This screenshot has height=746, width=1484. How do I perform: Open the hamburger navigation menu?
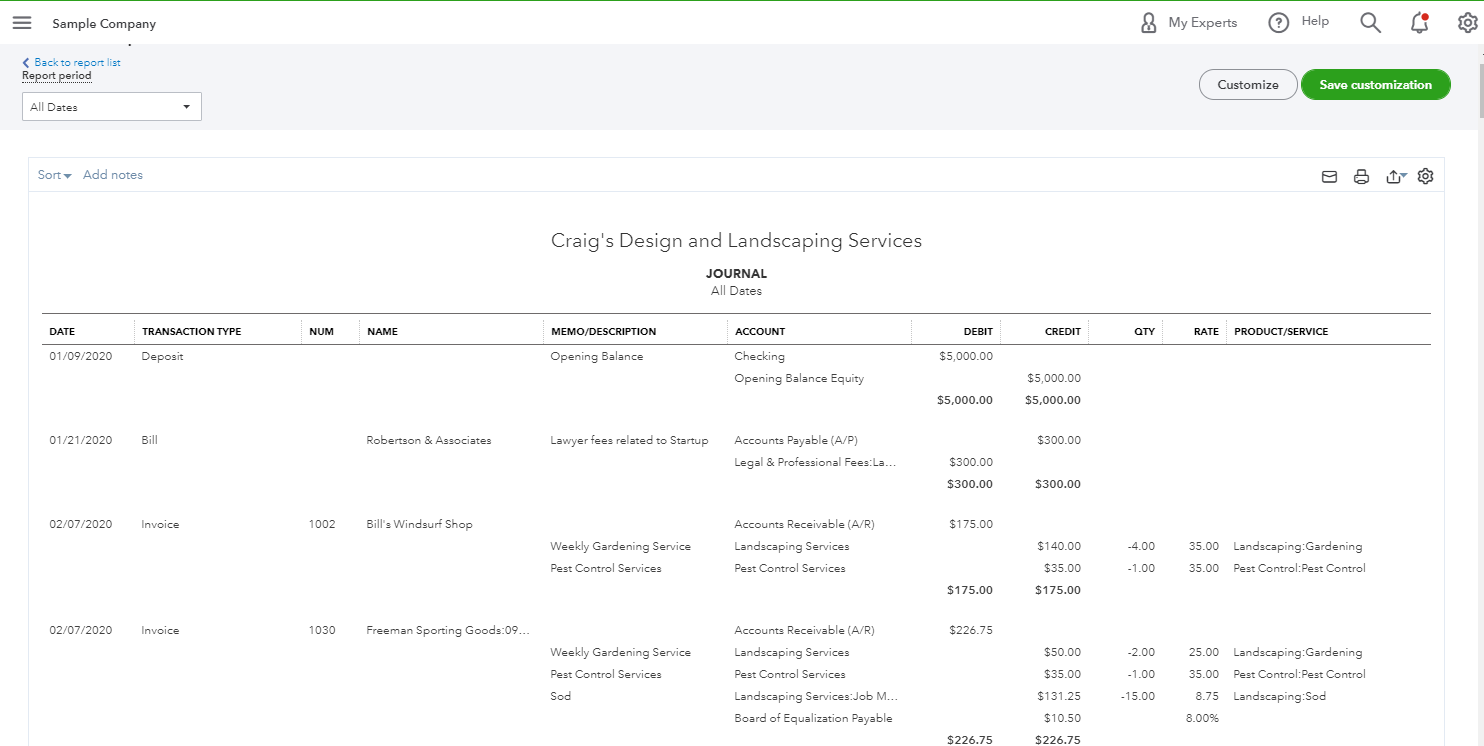(21, 22)
